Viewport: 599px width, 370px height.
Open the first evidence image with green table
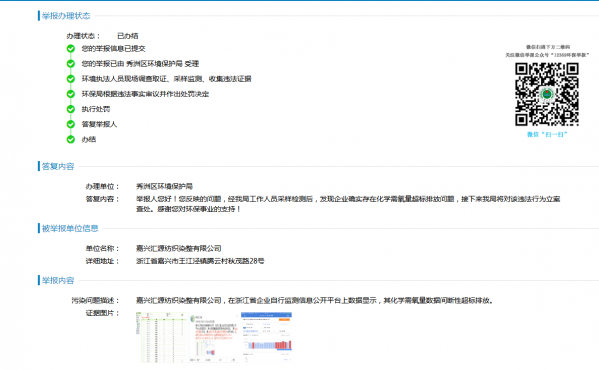162,337
